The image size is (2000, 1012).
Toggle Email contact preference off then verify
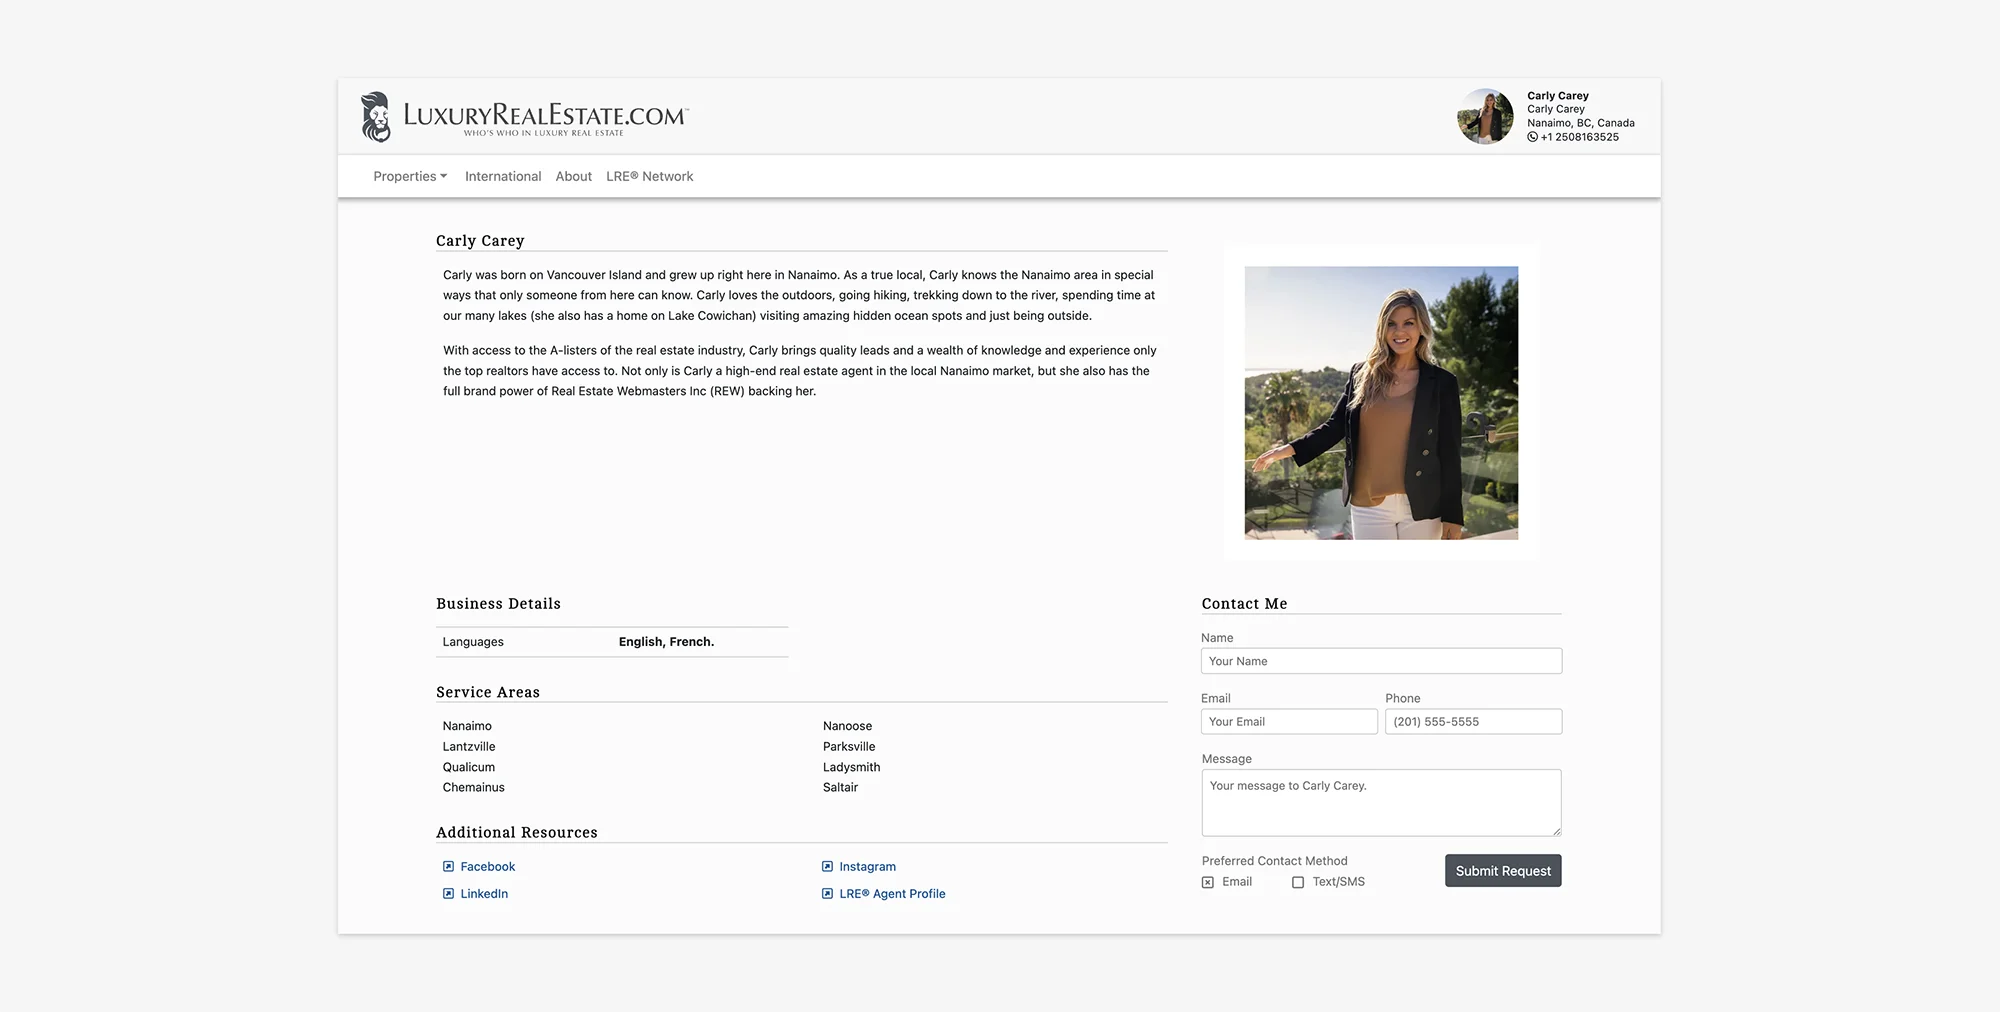tap(1206, 882)
